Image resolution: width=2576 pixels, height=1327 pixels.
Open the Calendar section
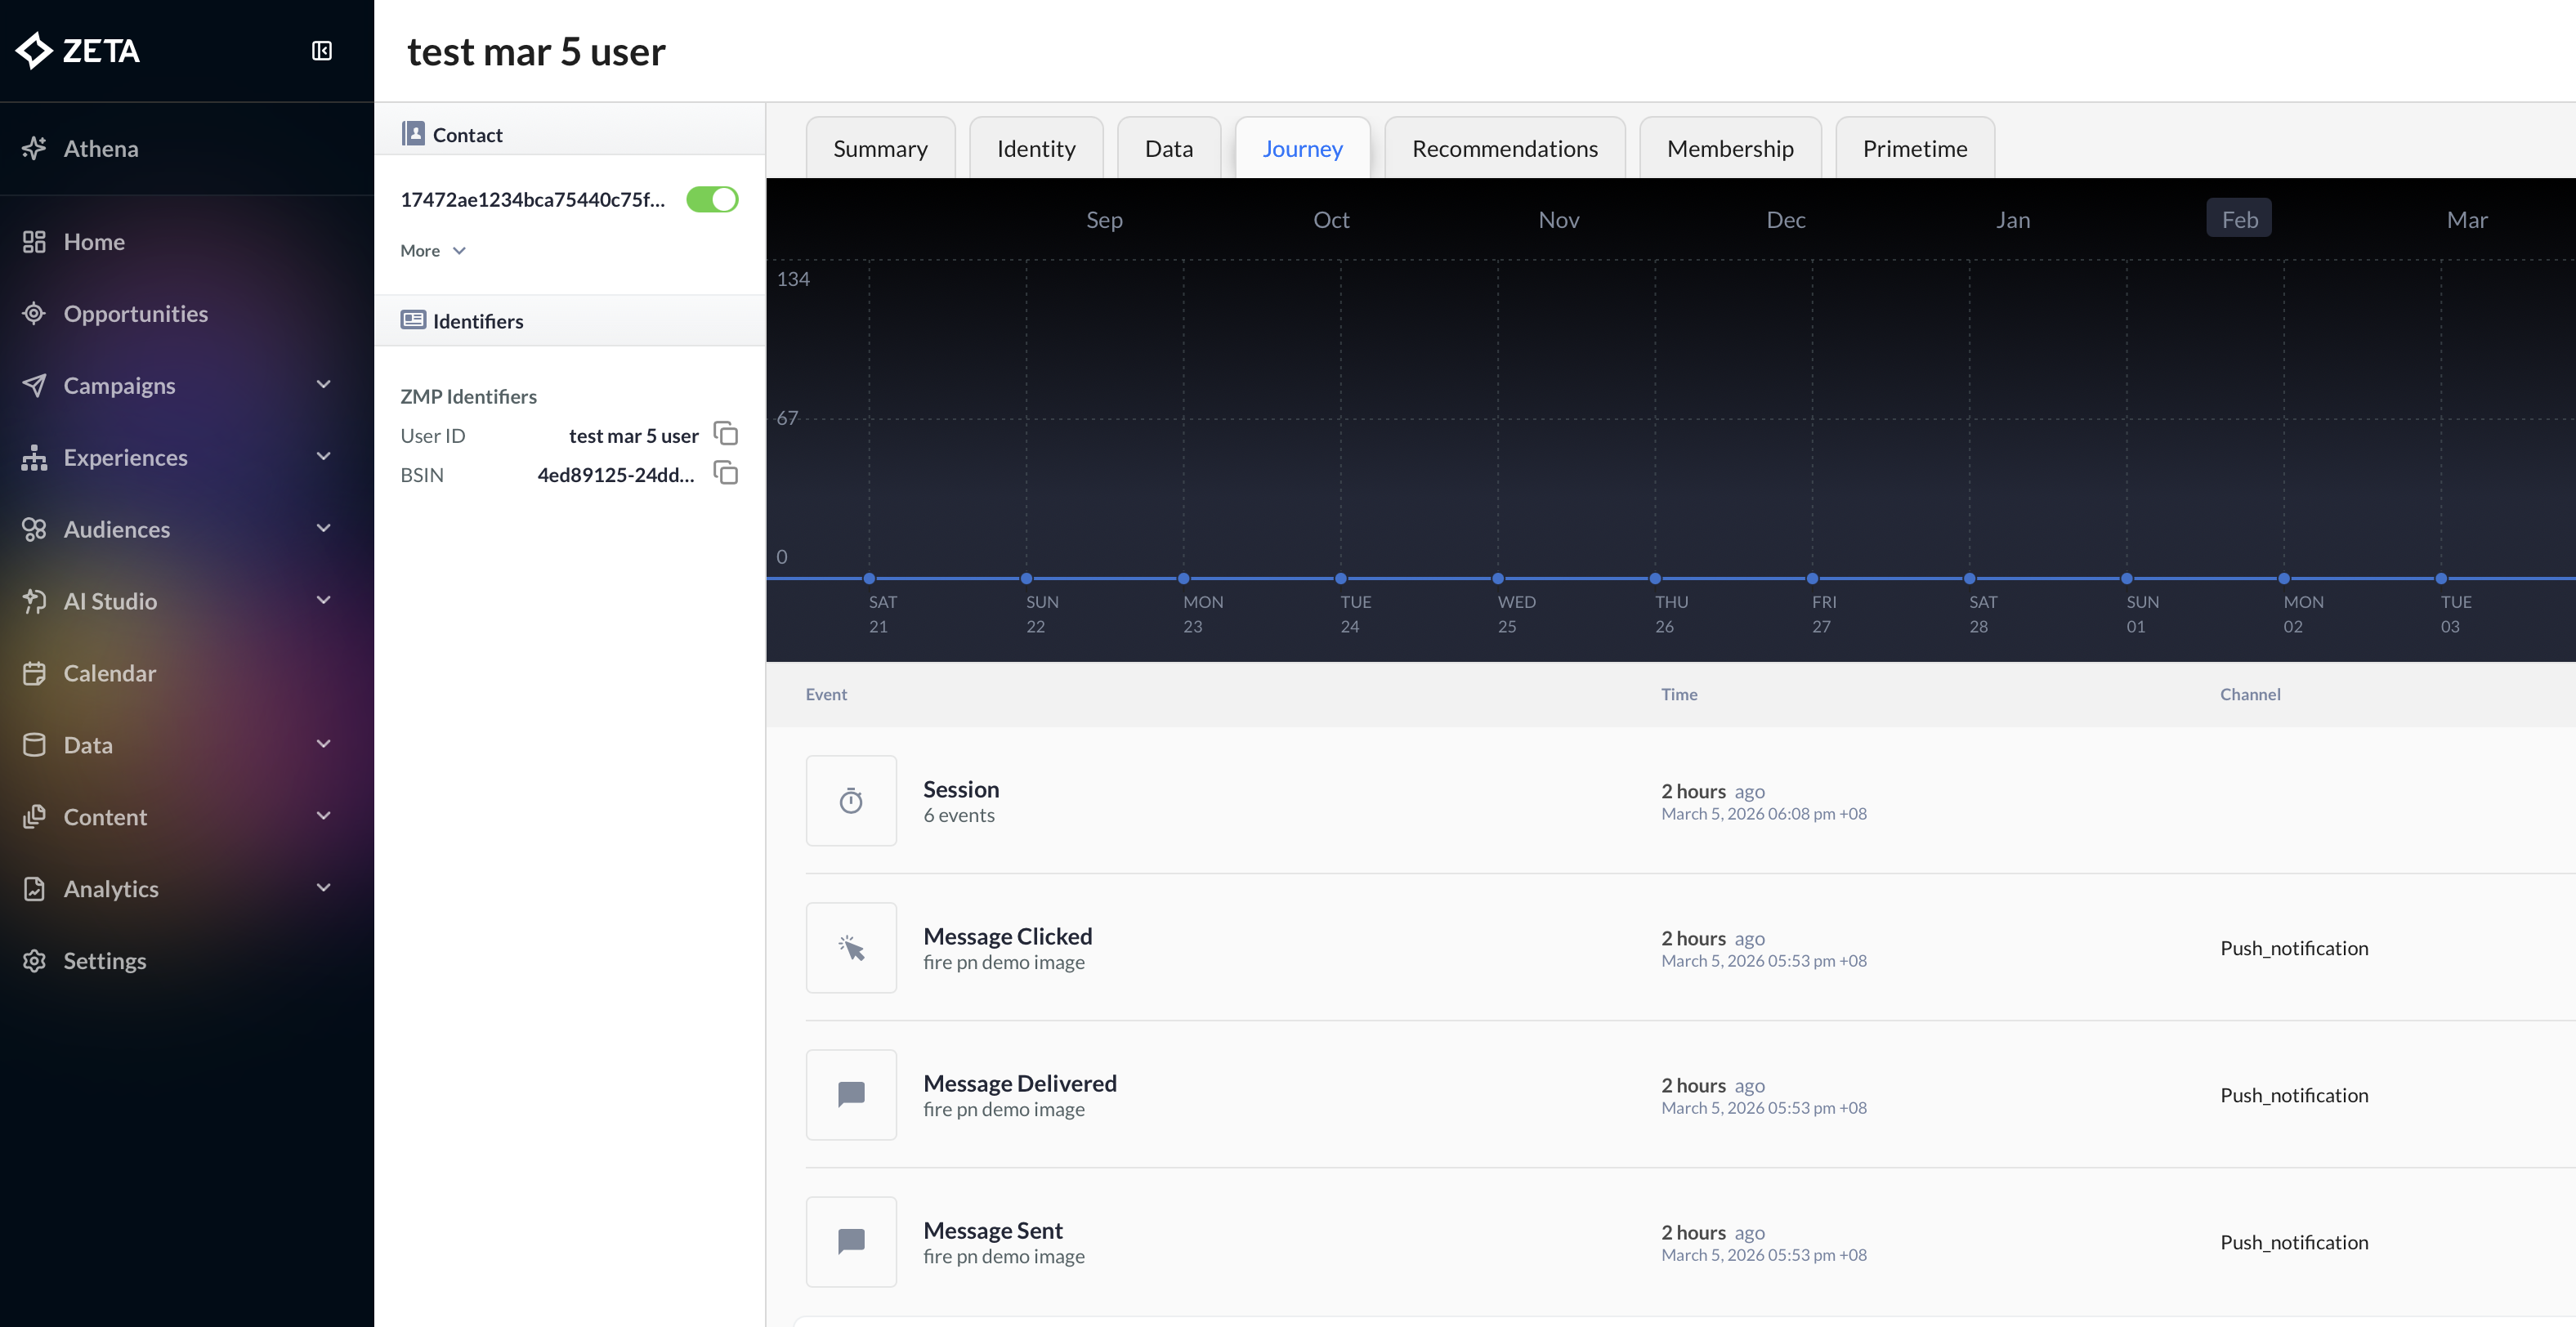pyautogui.click(x=110, y=673)
